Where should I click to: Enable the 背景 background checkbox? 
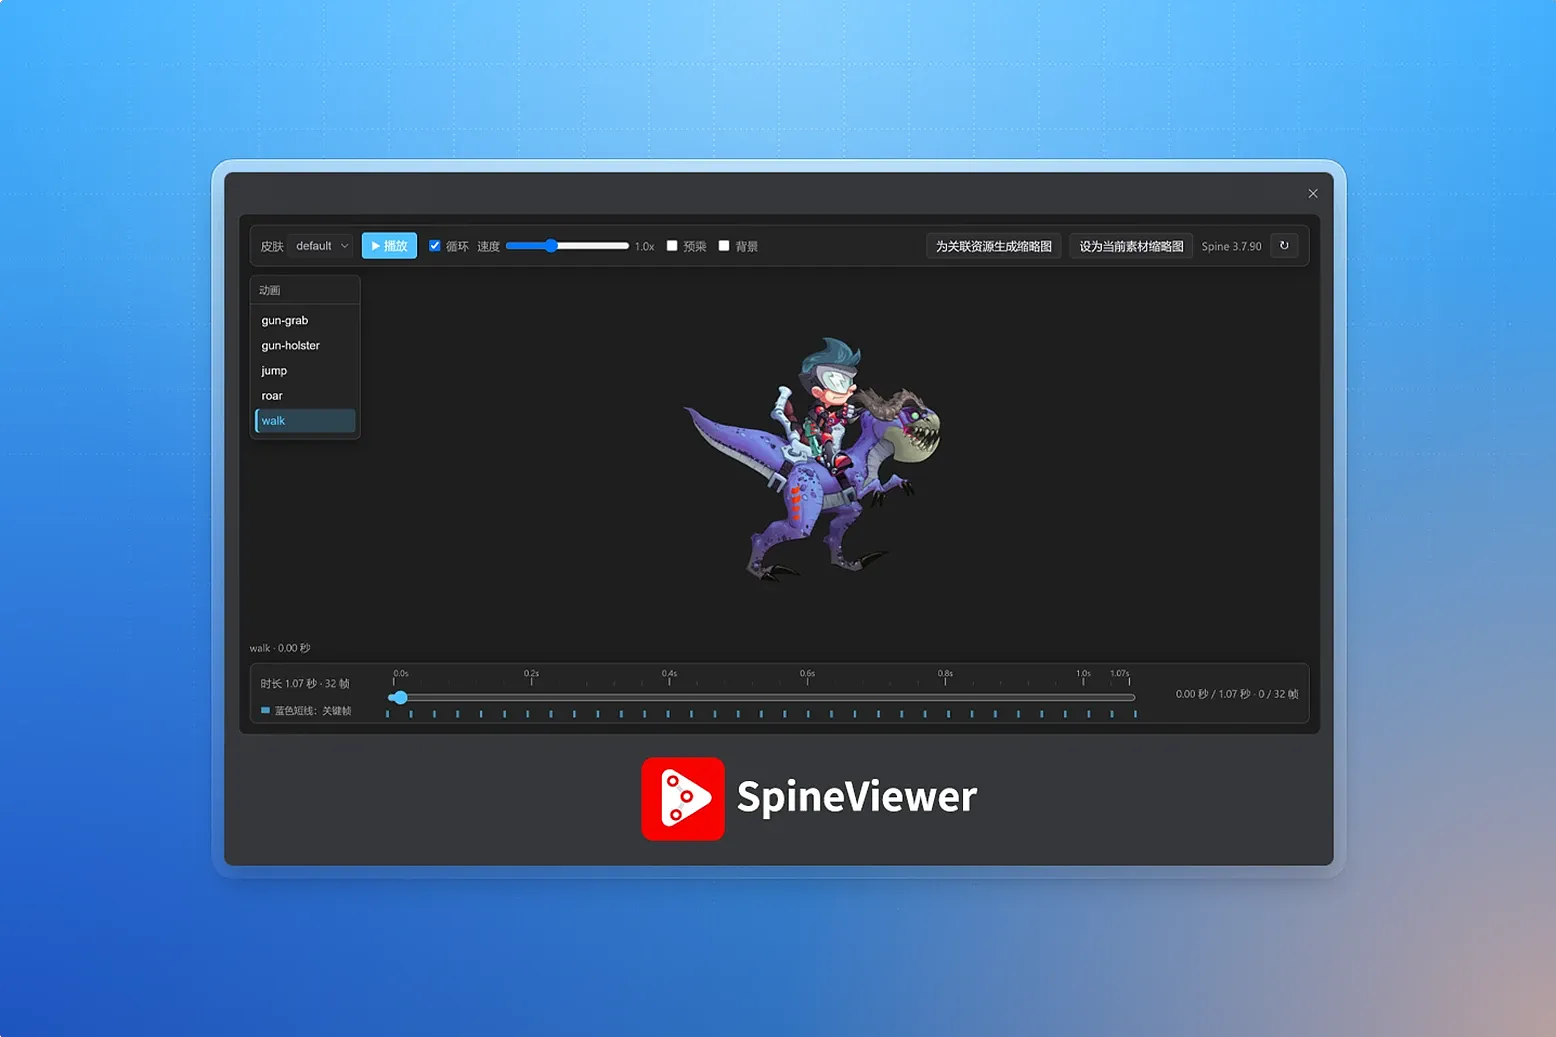point(724,246)
